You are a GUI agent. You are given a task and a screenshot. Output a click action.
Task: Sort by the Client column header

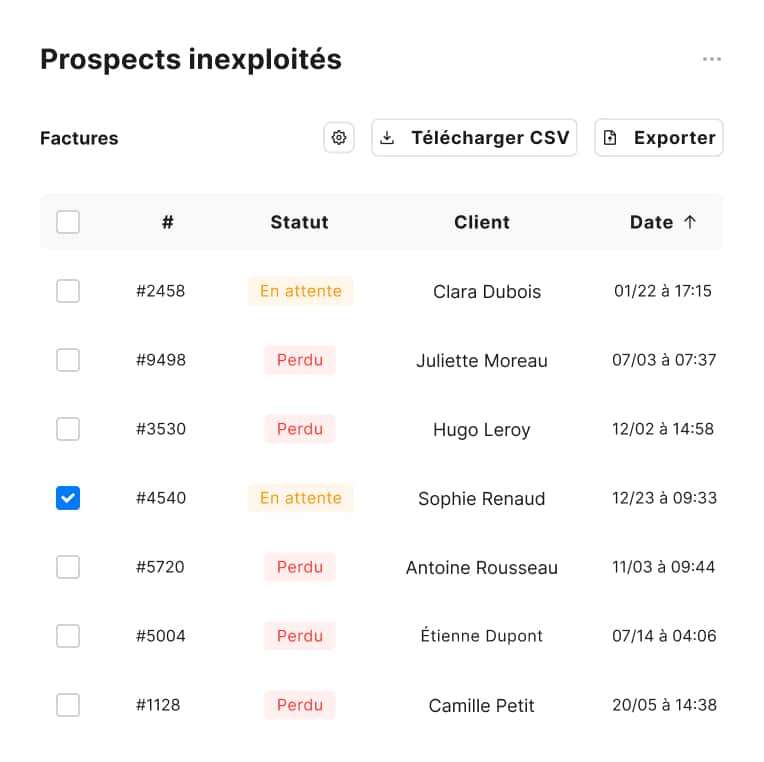point(482,222)
